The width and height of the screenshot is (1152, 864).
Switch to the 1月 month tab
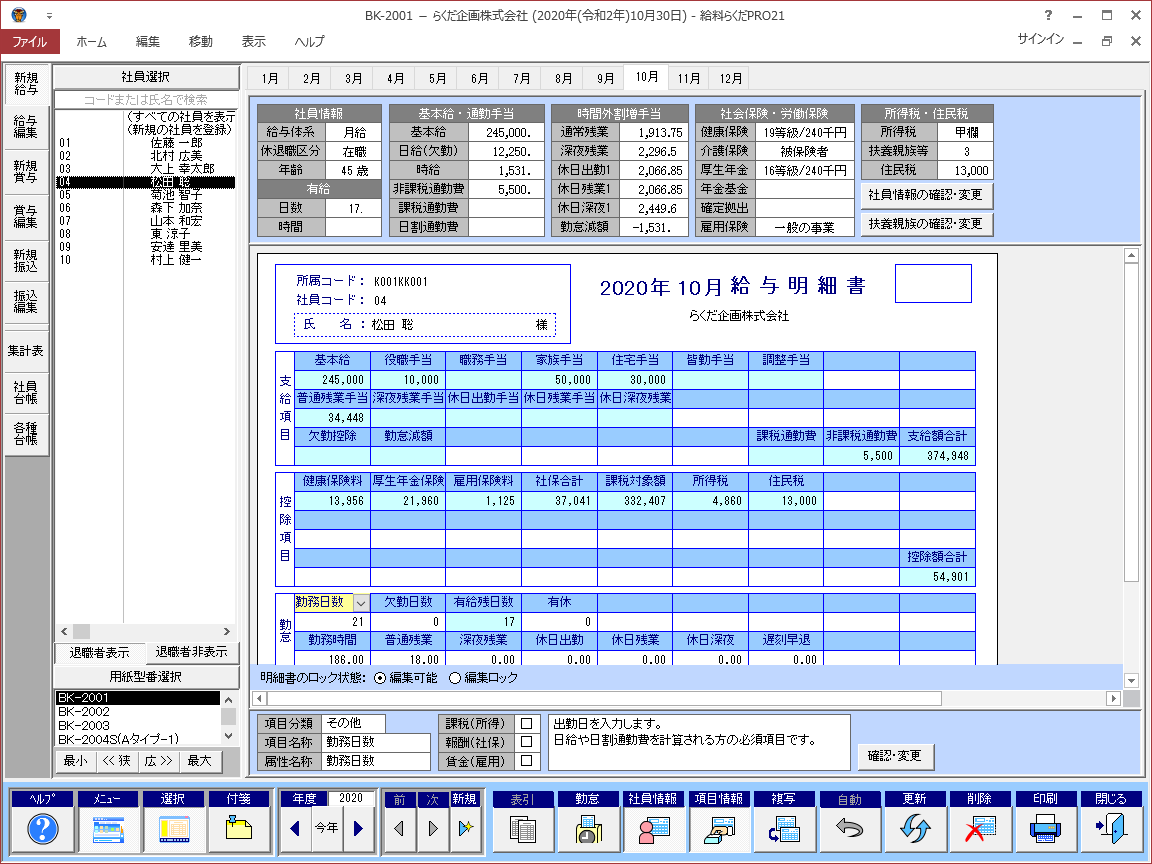click(x=270, y=79)
